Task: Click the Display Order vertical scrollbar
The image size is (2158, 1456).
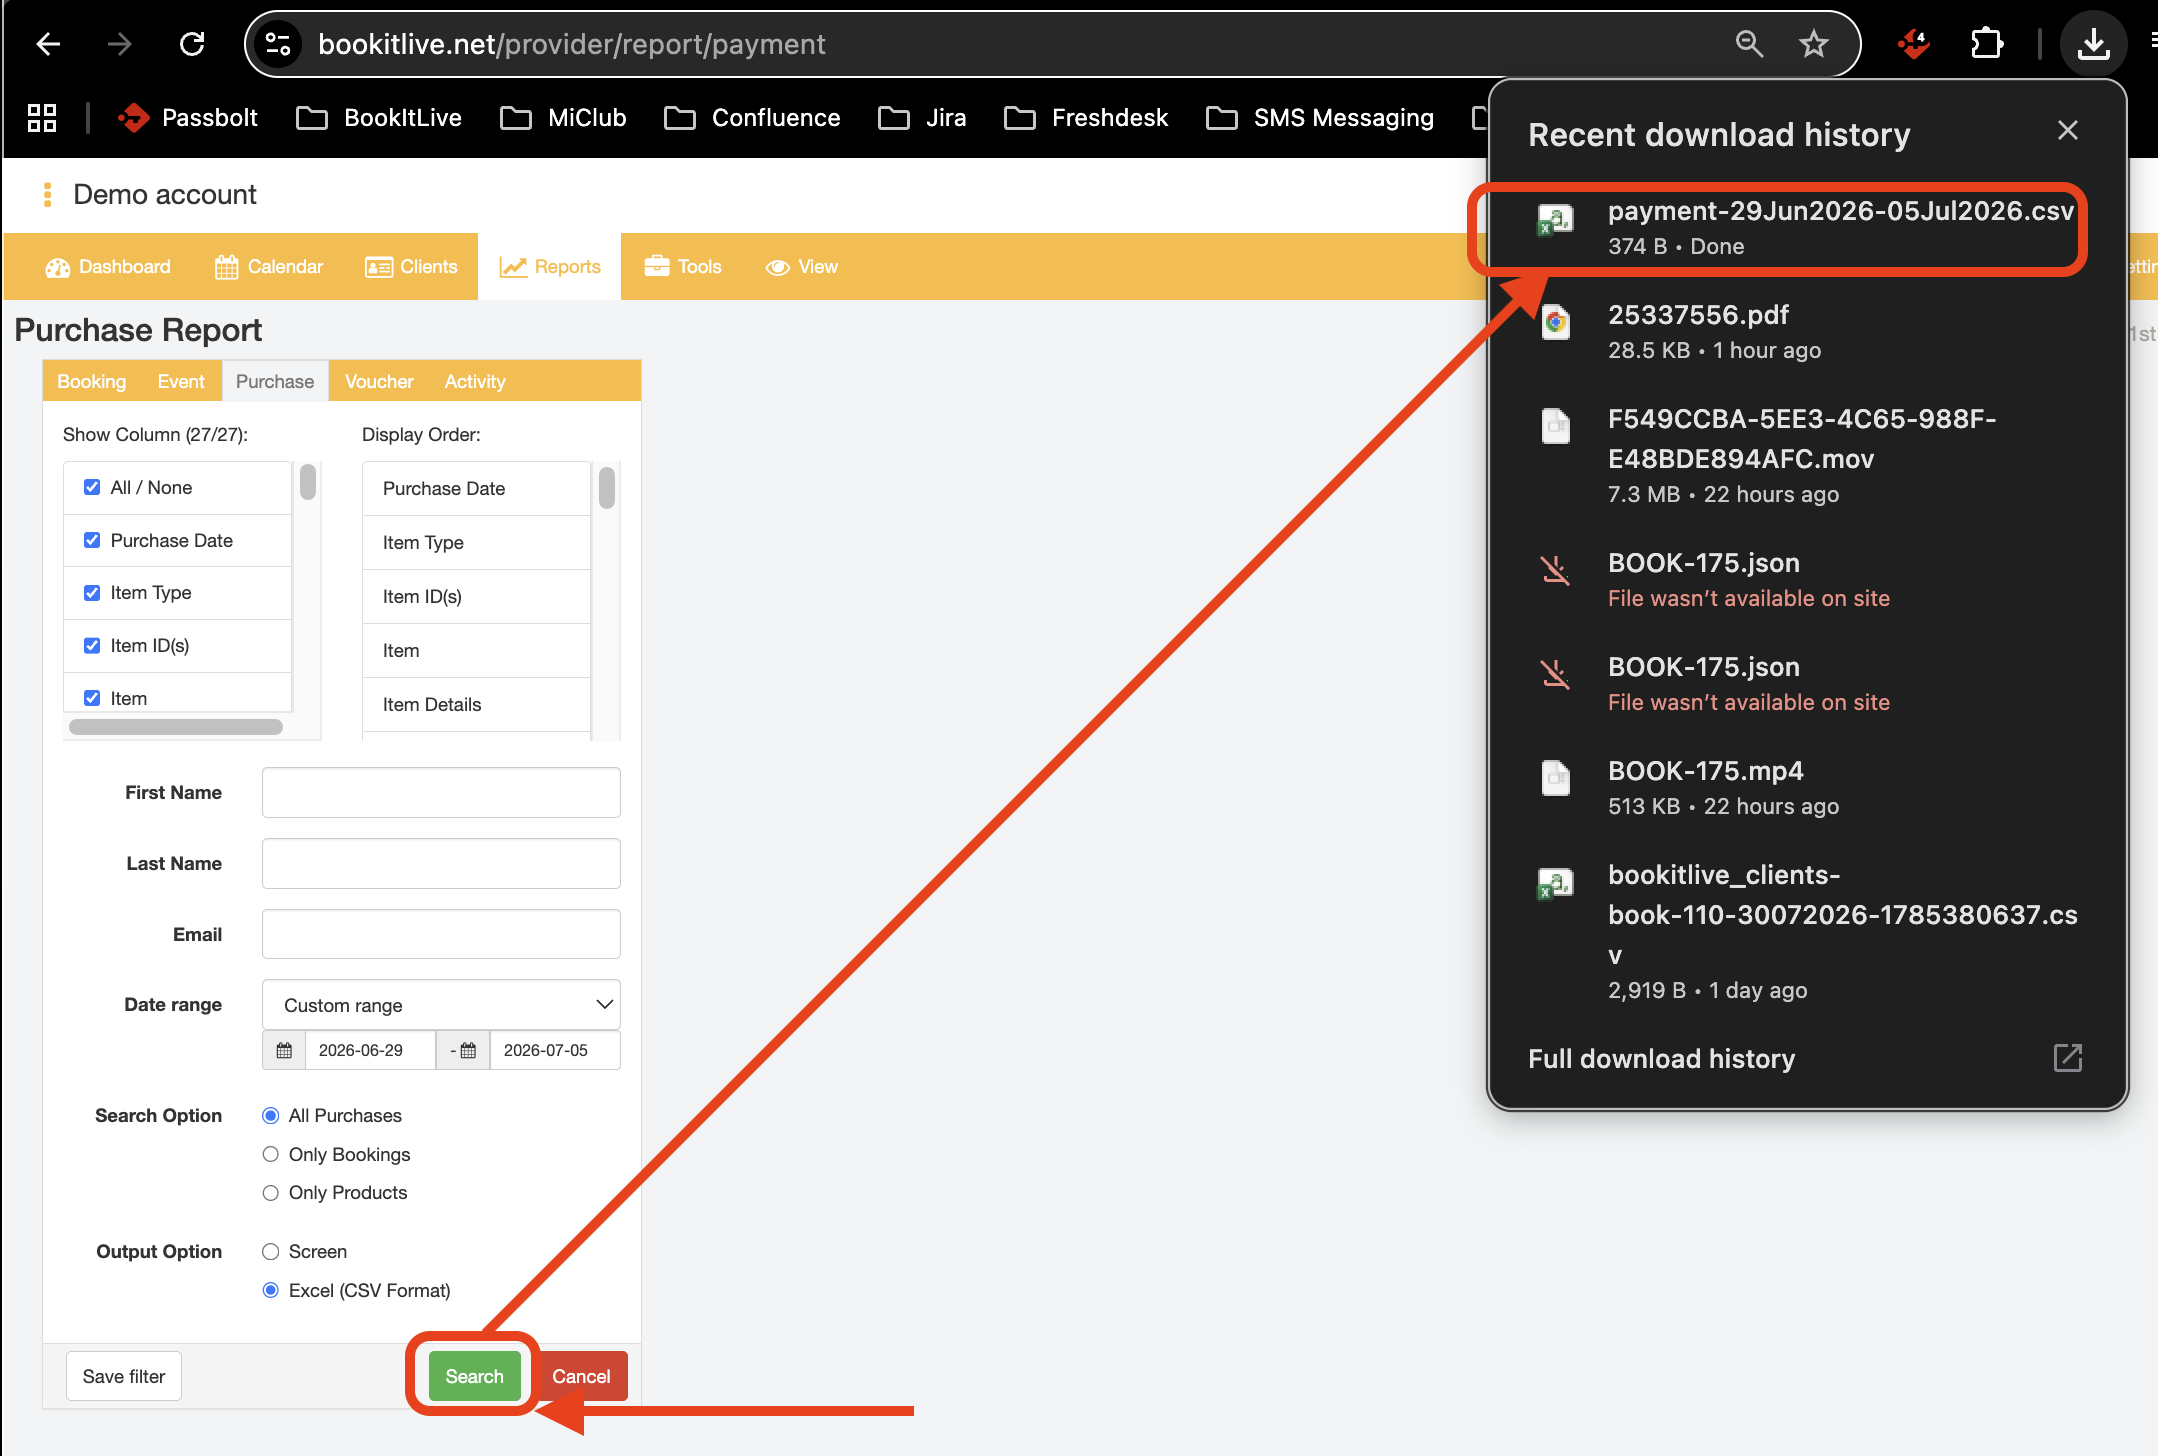Action: tap(607, 488)
